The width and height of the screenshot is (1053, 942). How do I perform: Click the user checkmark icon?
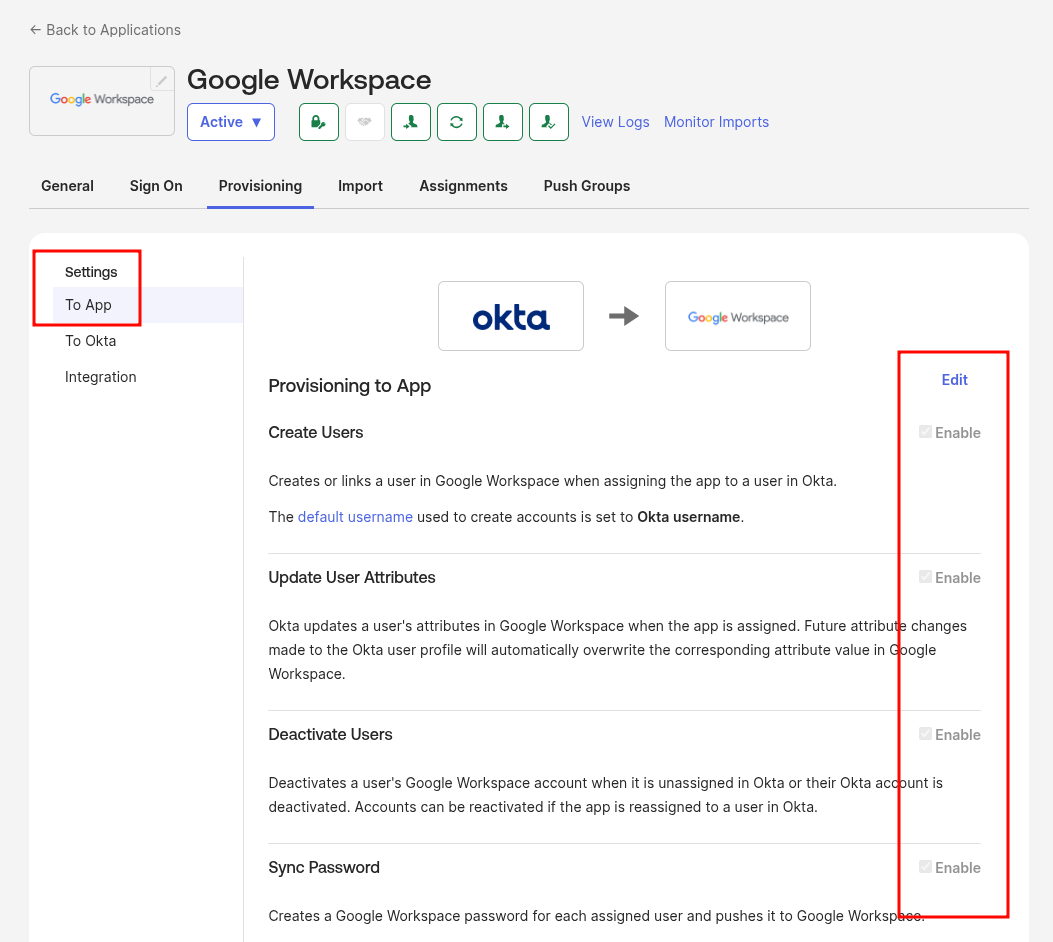tap(549, 122)
